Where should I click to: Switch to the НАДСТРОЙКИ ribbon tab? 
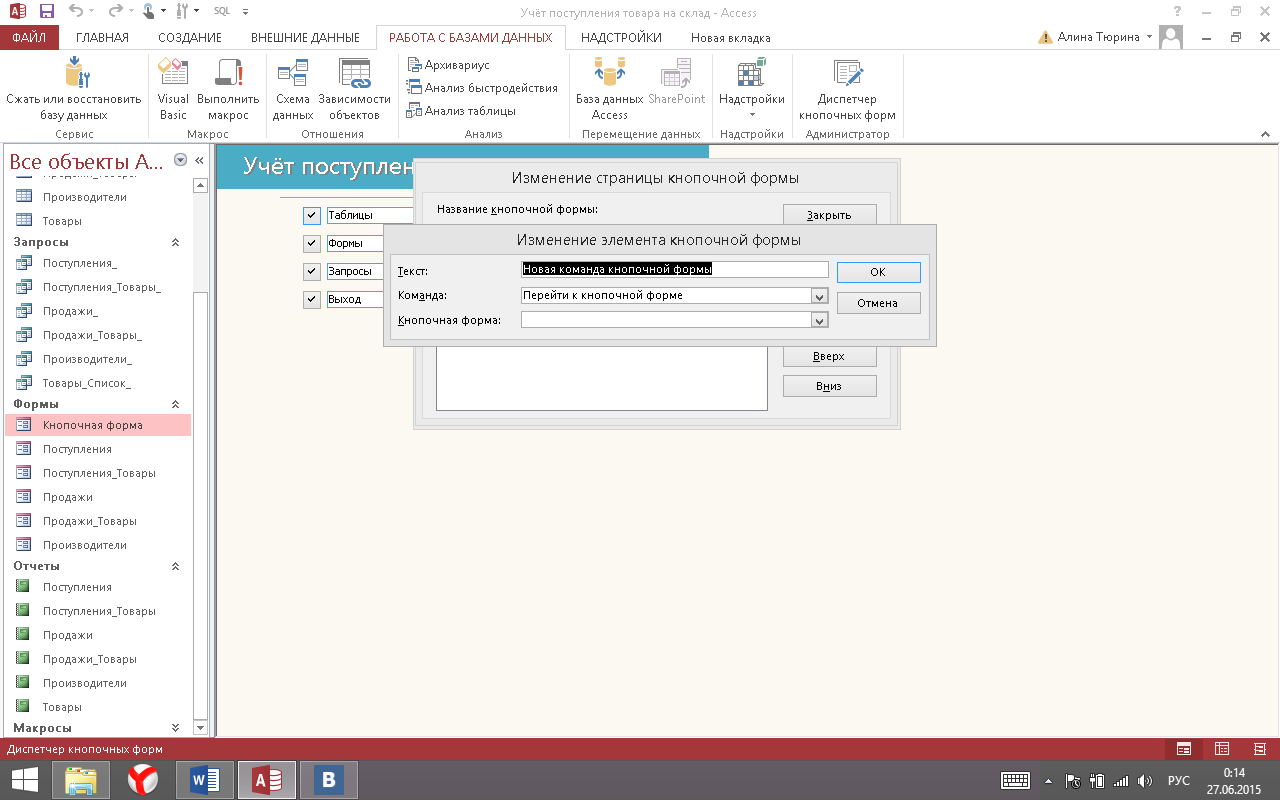621,38
